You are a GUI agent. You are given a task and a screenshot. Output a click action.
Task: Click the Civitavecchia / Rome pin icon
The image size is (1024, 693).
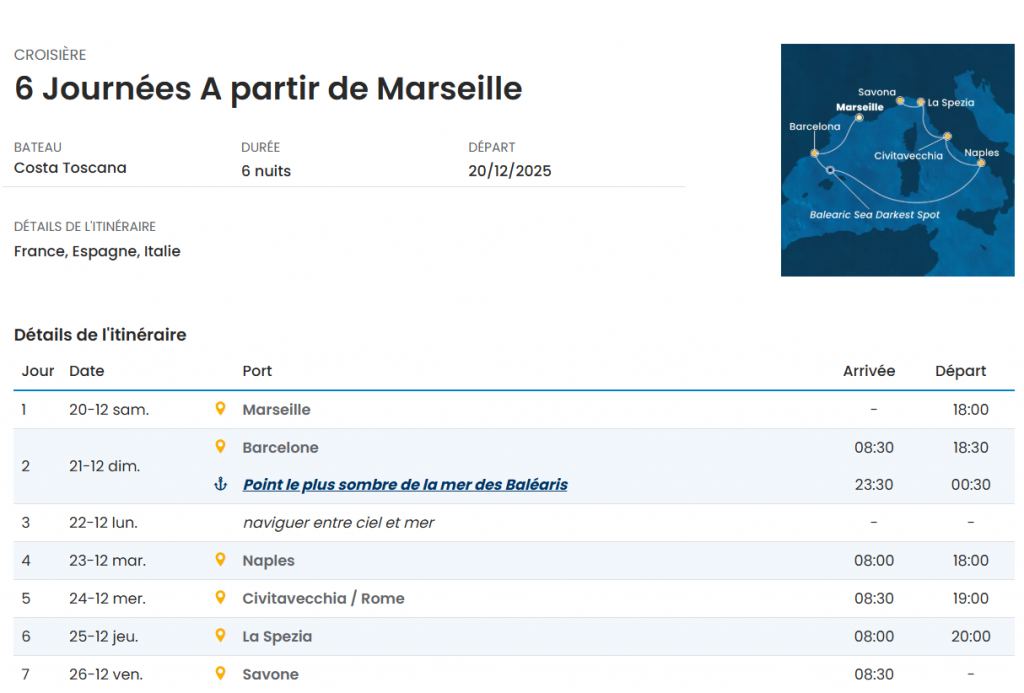point(220,598)
